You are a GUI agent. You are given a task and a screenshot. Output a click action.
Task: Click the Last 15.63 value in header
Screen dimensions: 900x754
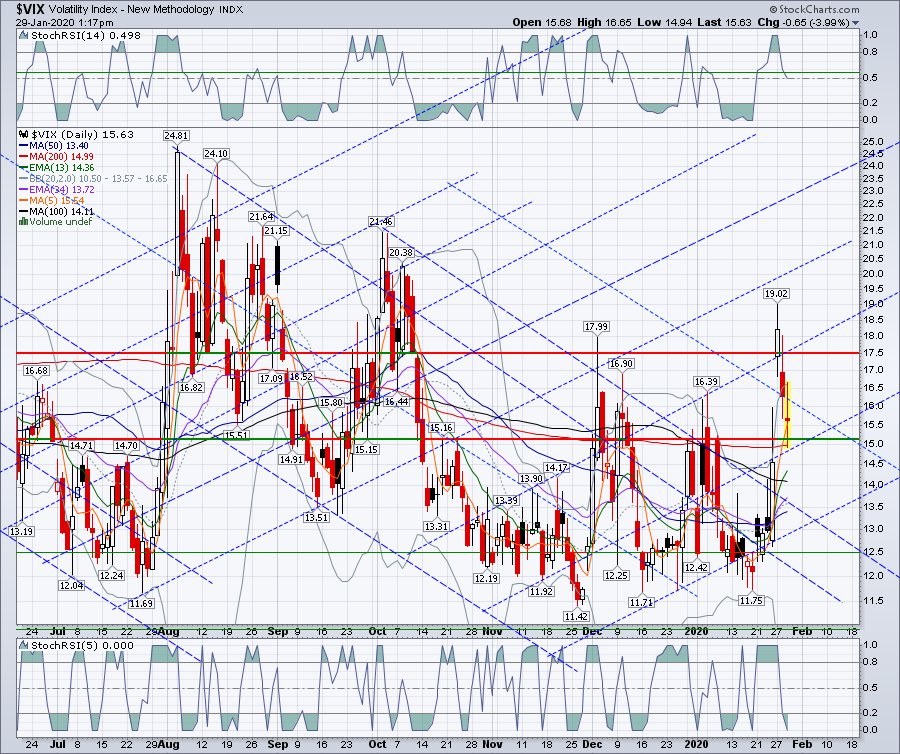(724, 22)
